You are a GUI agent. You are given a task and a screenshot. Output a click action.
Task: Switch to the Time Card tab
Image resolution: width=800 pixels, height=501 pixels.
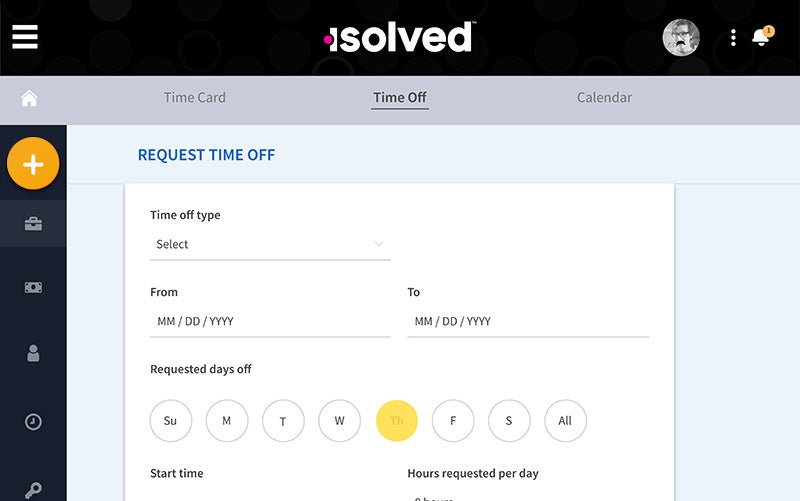(195, 98)
